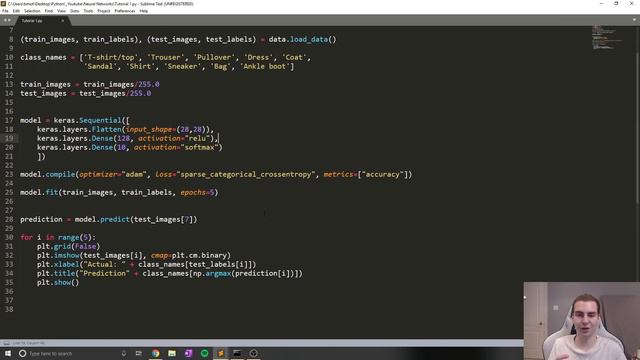The width and height of the screenshot is (640, 360).
Task: Click the minimap code preview
Action: [607, 38]
